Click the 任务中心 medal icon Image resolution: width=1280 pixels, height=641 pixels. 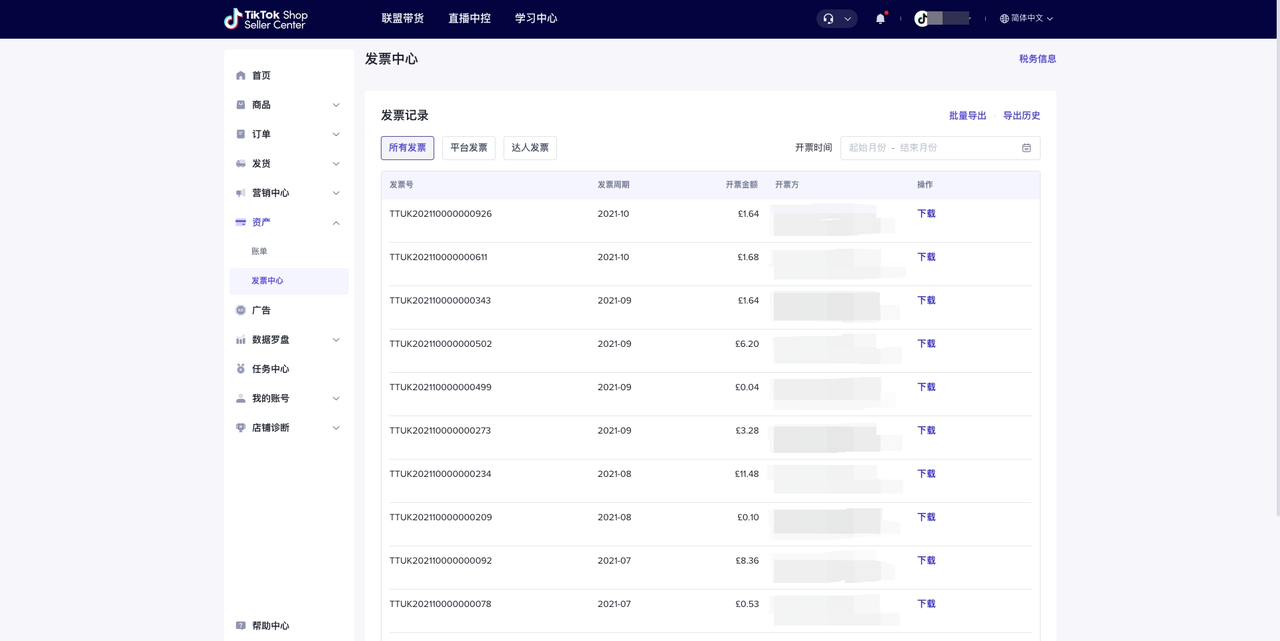[x=241, y=369]
